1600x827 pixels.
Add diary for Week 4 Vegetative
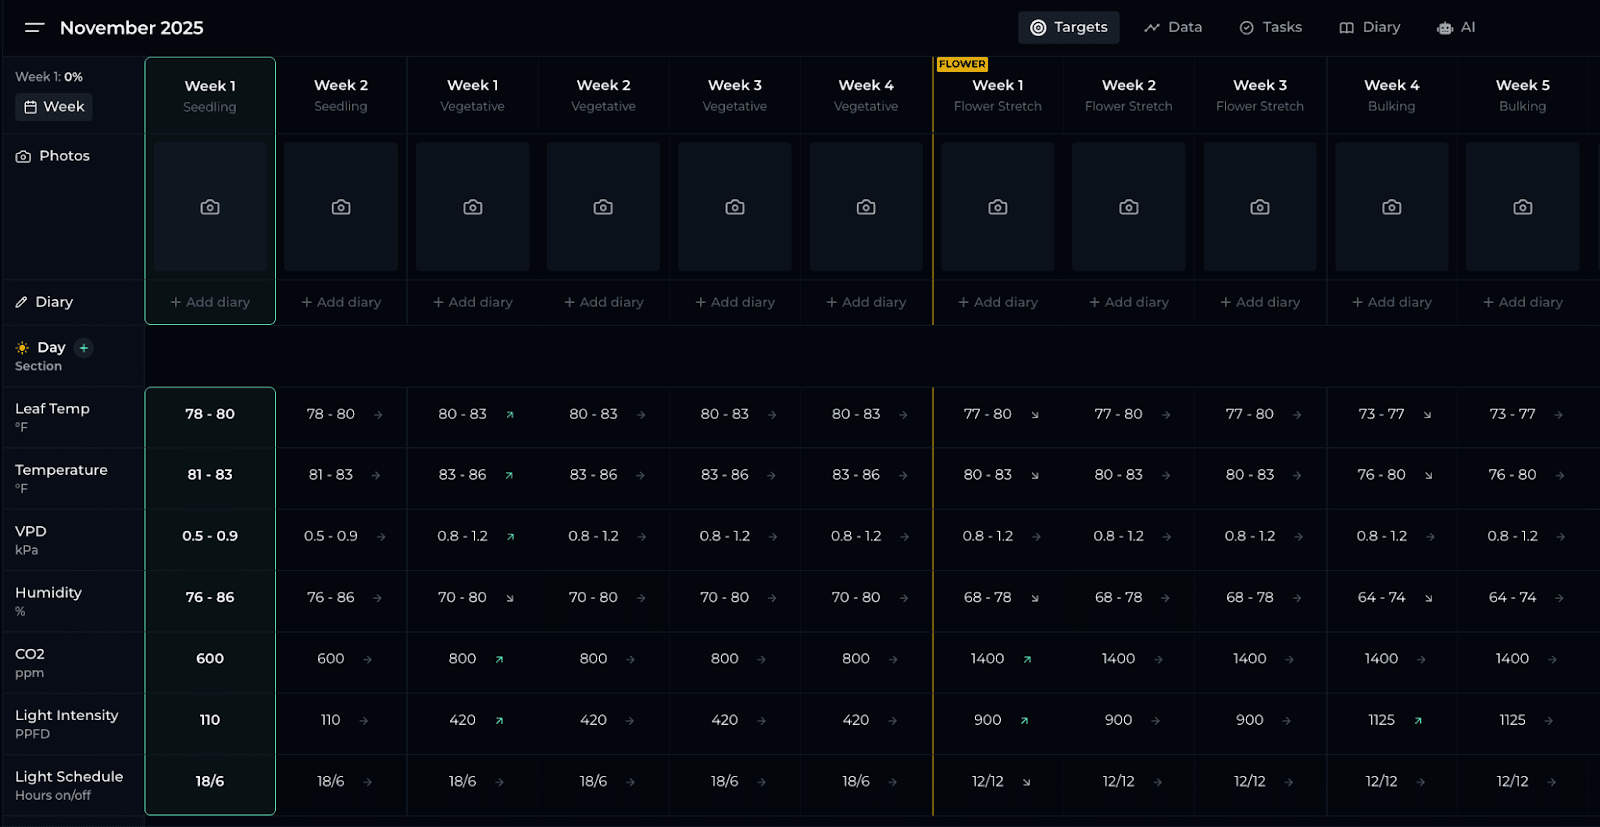point(866,302)
